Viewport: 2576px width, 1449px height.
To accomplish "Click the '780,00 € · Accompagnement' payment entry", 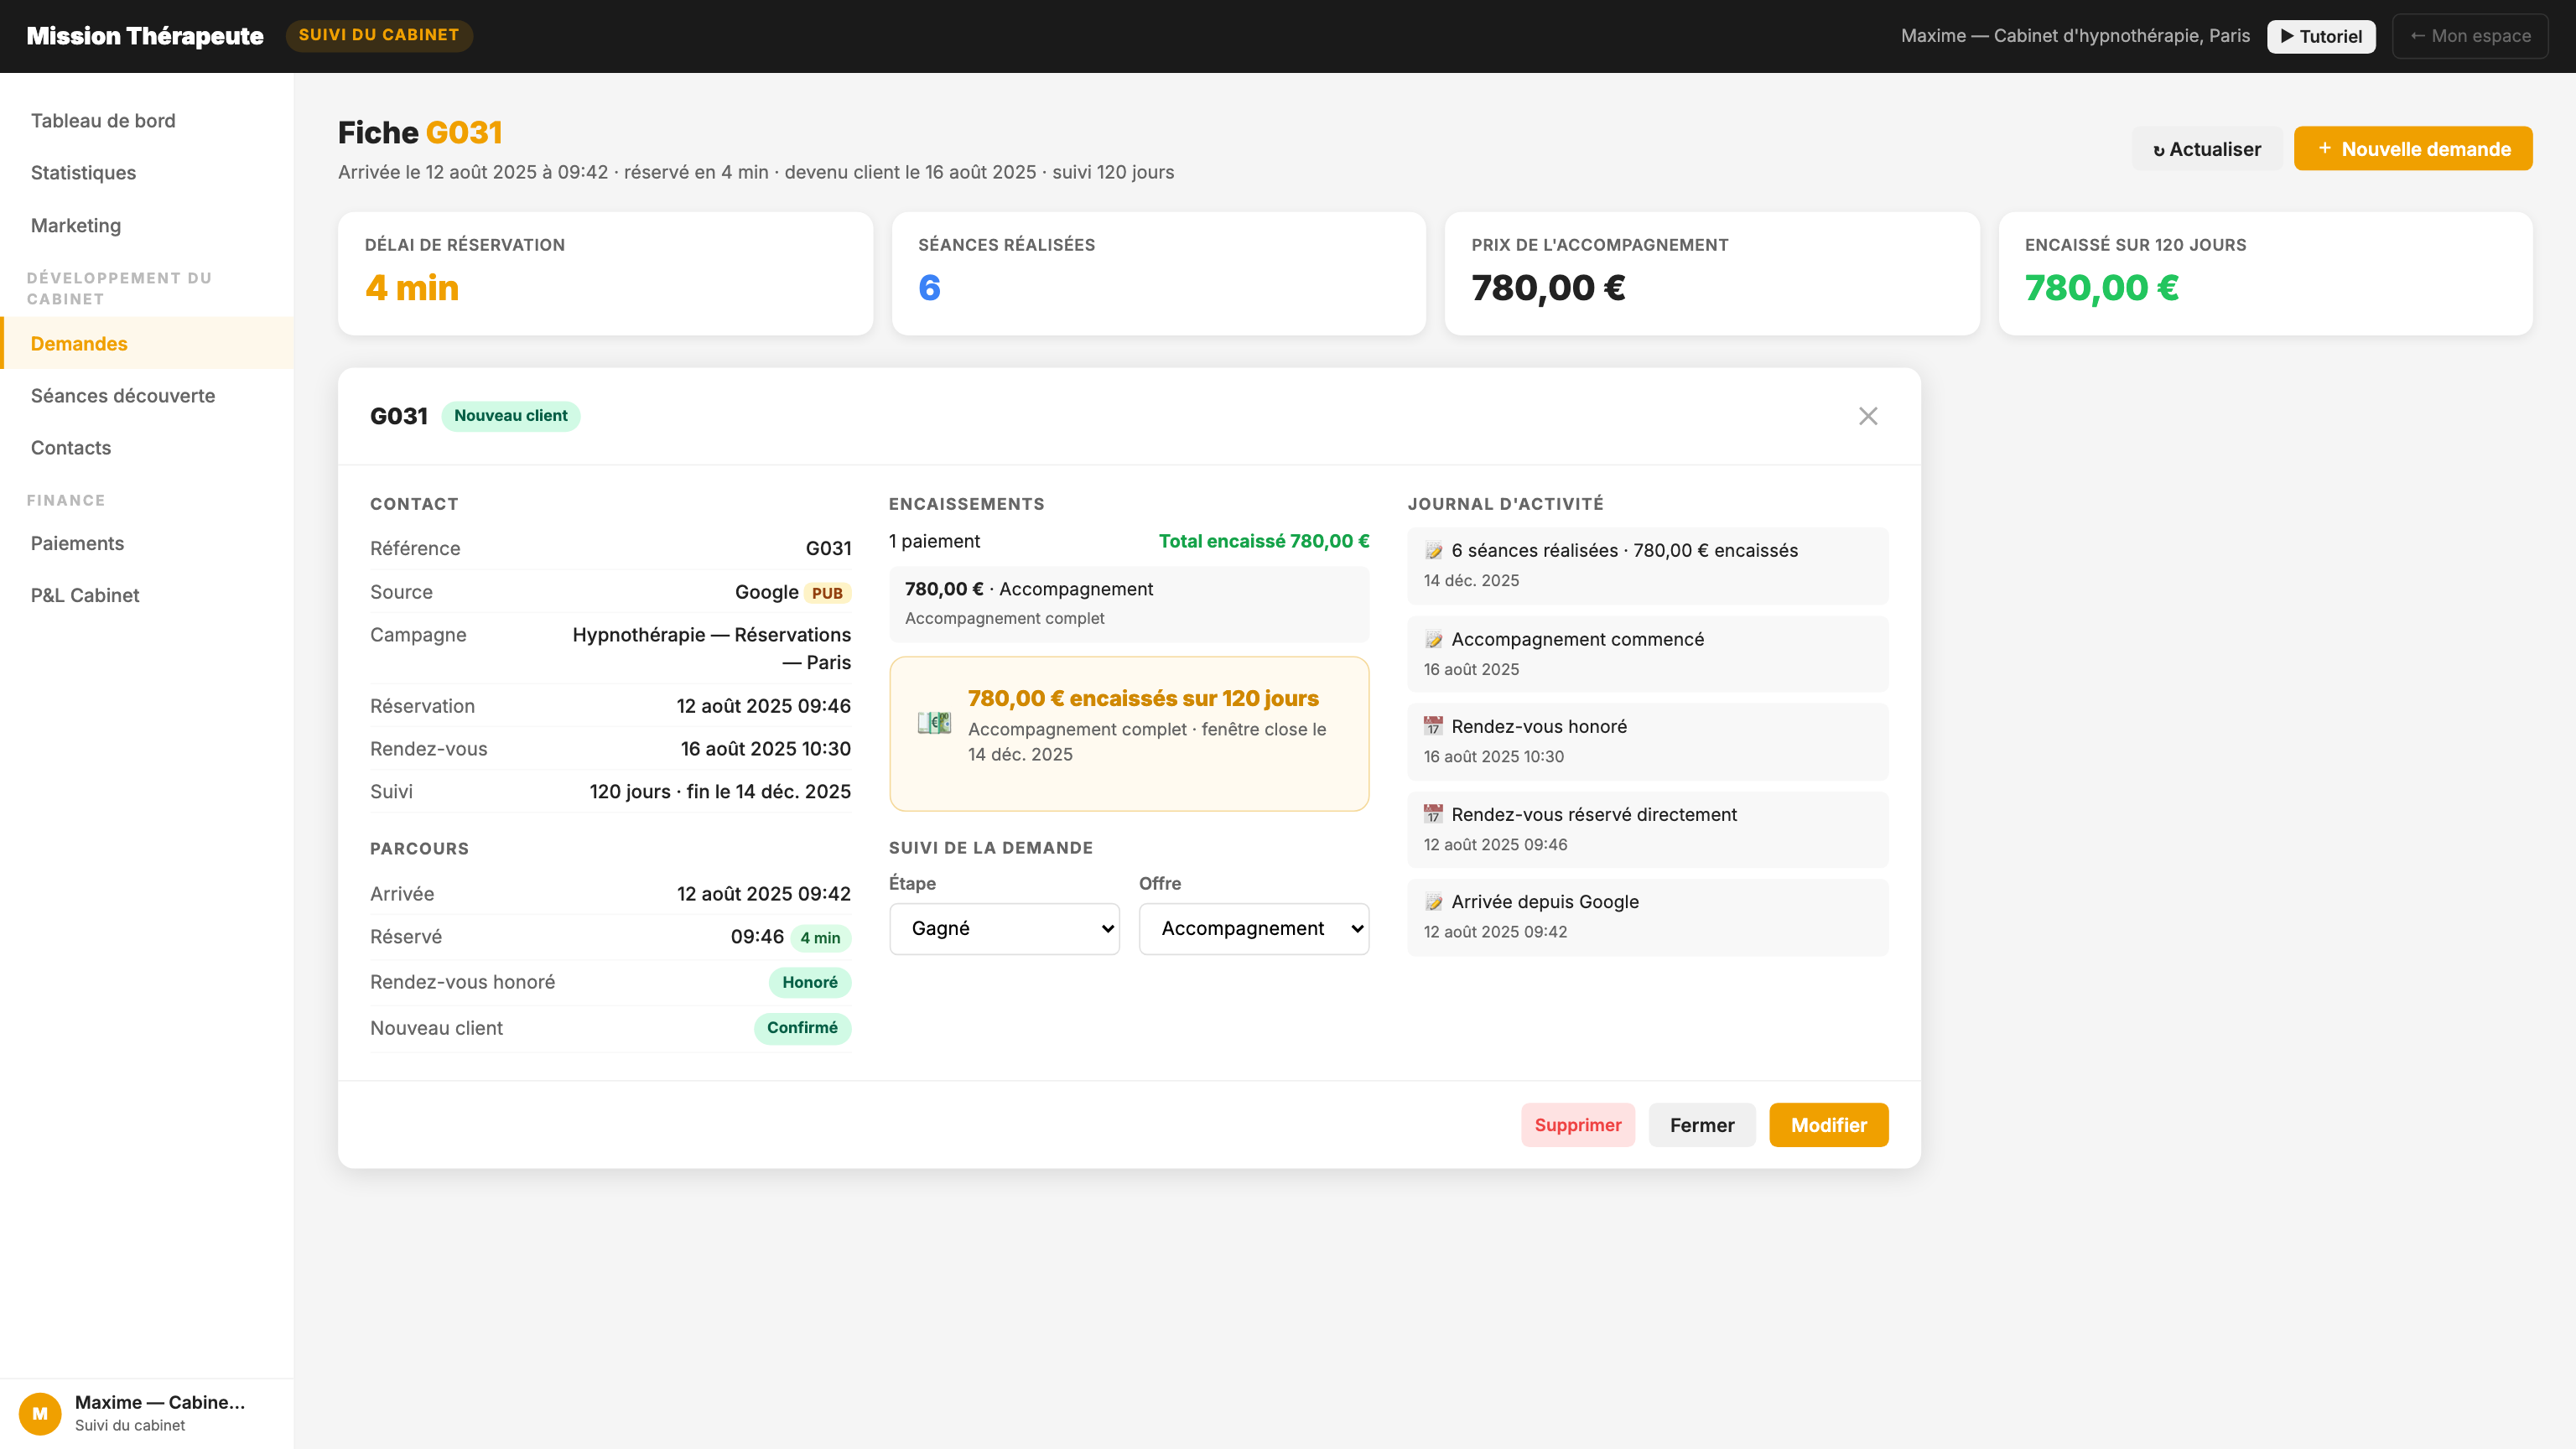I will point(1129,604).
